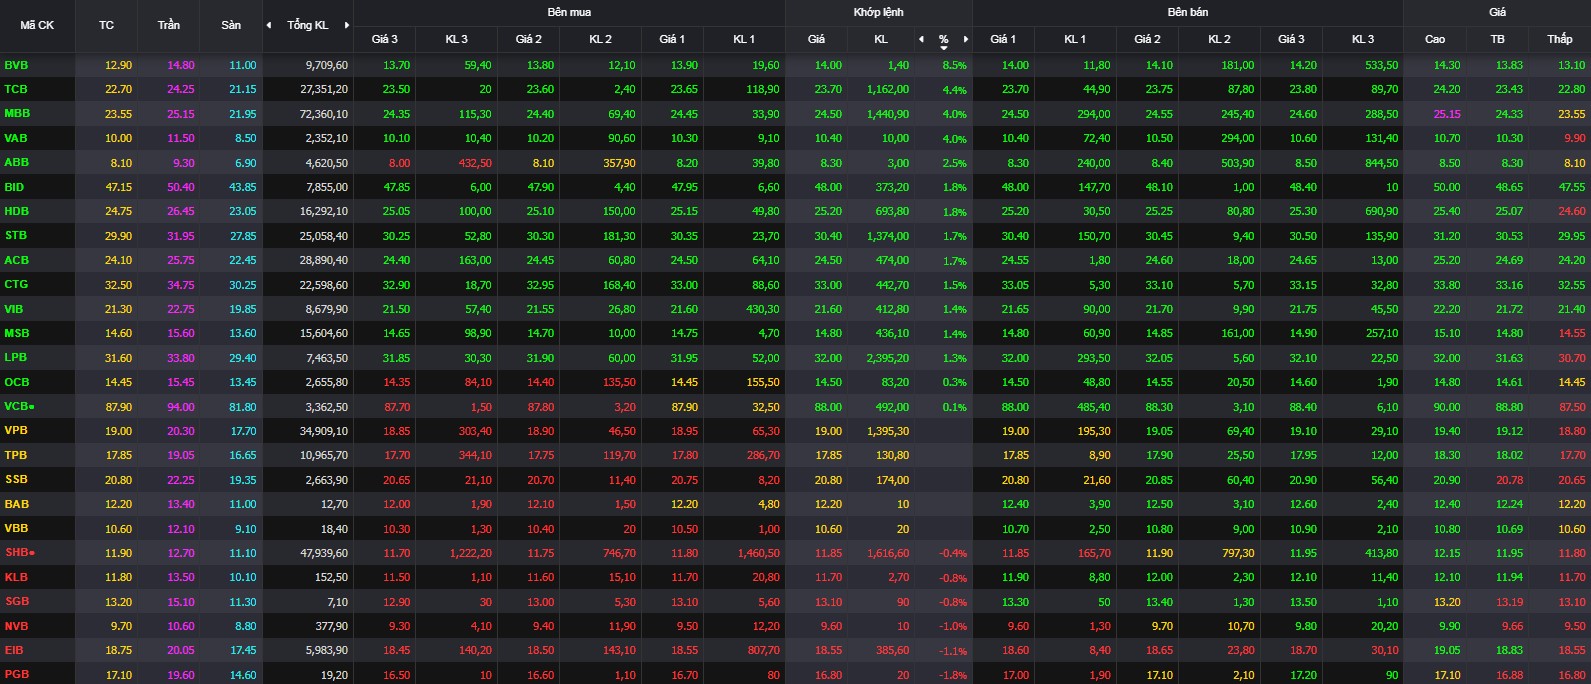Click the right arrow beside Tổng KL header
Screen dimensions: 1591x684
[347, 25]
